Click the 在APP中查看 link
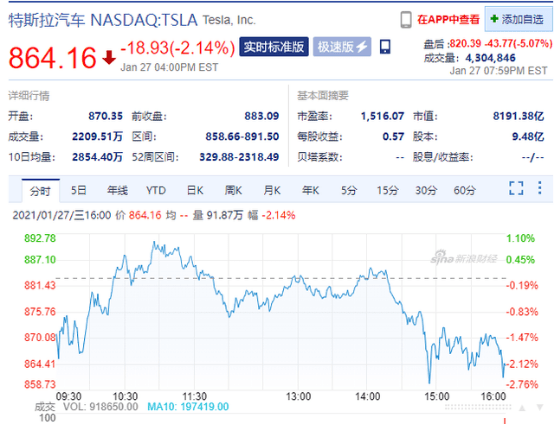Viewport: 554px width, 425px height. point(448,19)
